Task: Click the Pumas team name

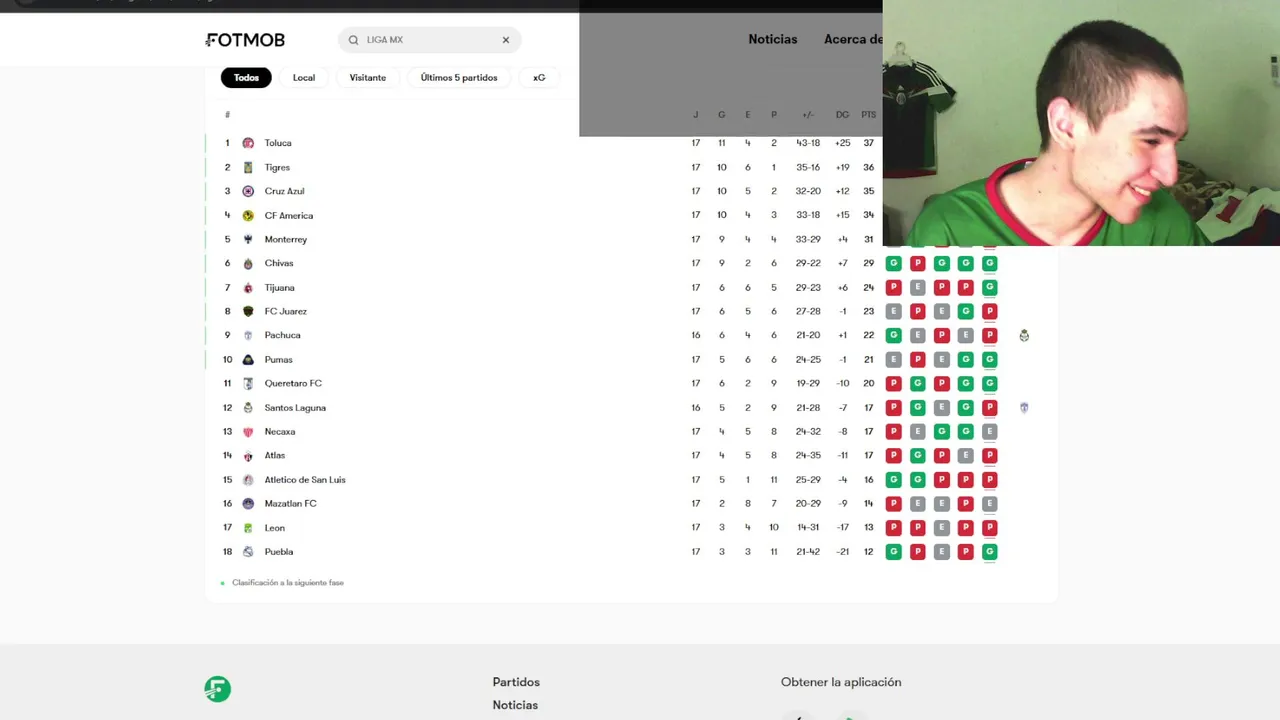Action: pos(279,359)
